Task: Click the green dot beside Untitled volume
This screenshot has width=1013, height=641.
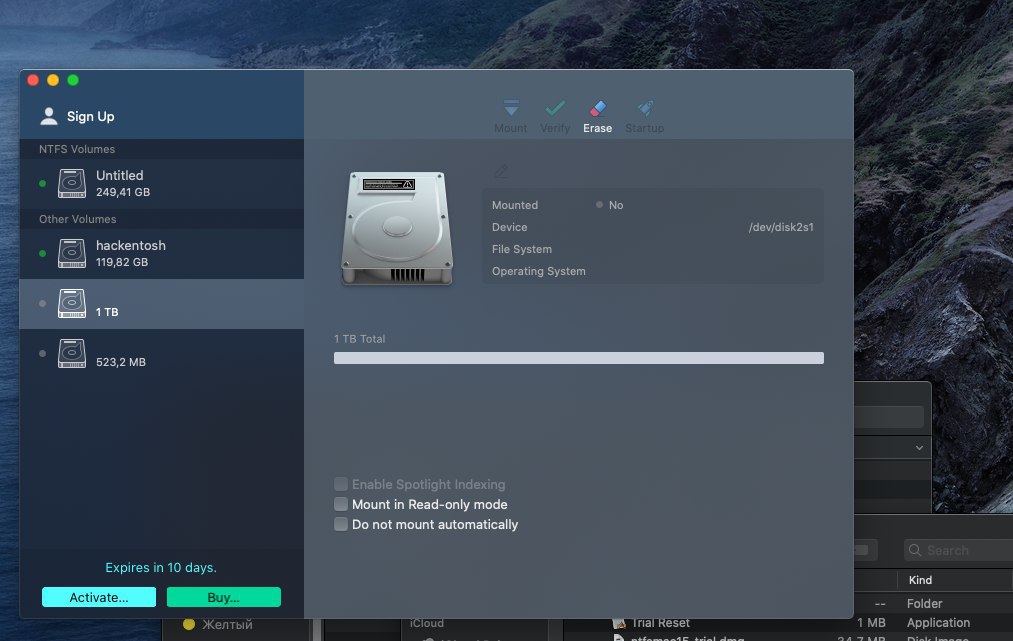Action: 43,184
